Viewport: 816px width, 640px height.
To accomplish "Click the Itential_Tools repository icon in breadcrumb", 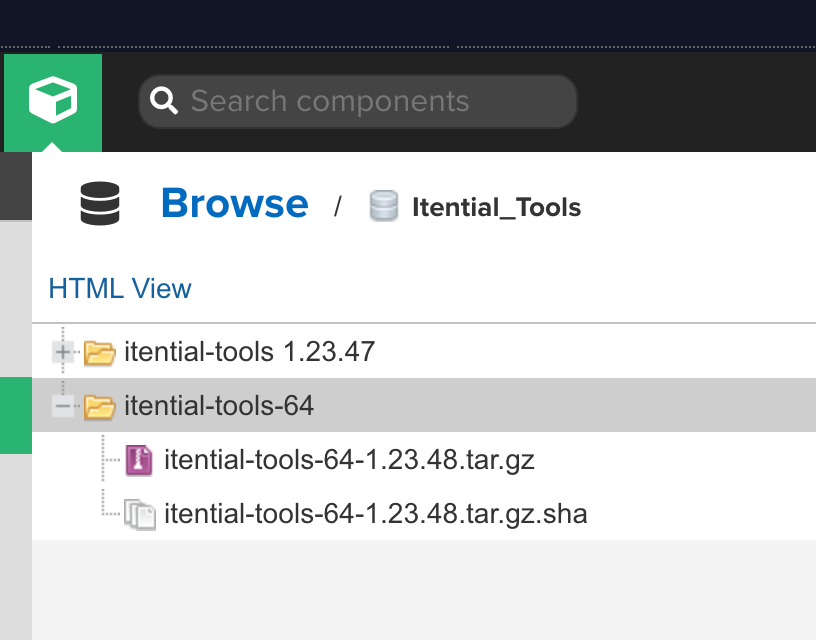I will [x=384, y=207].
